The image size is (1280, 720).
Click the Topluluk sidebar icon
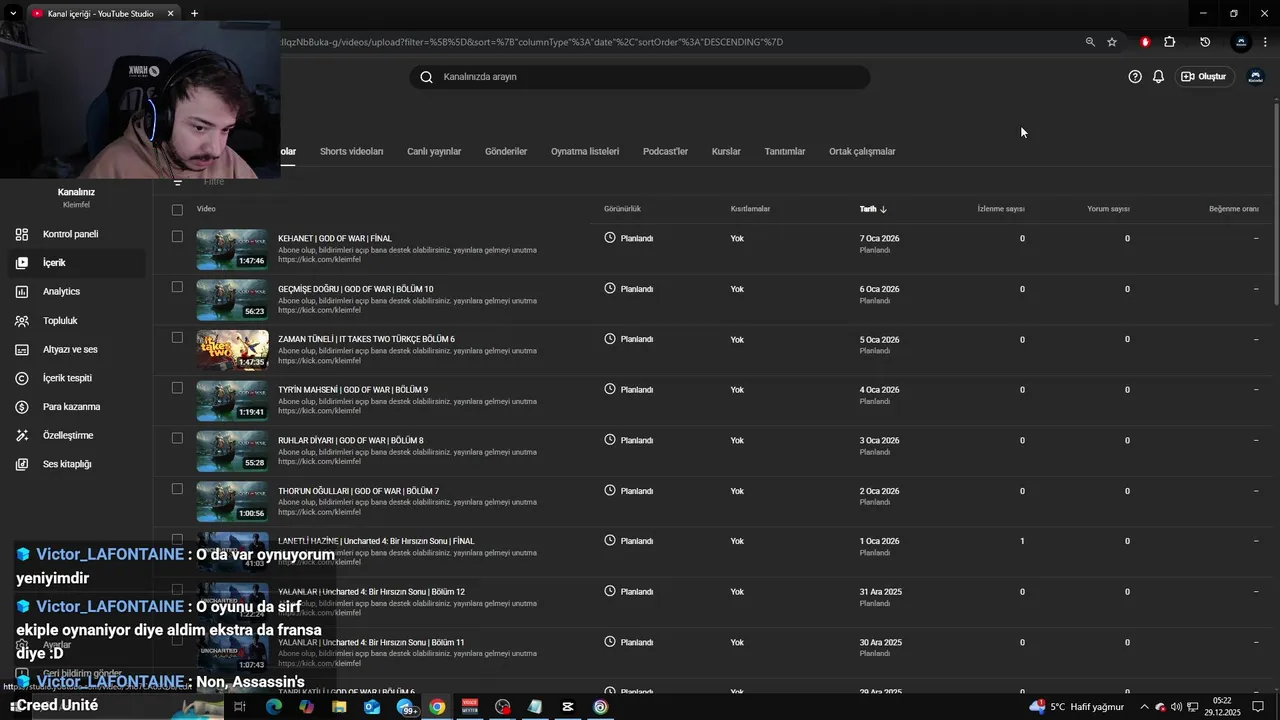(x=22, y=321)
